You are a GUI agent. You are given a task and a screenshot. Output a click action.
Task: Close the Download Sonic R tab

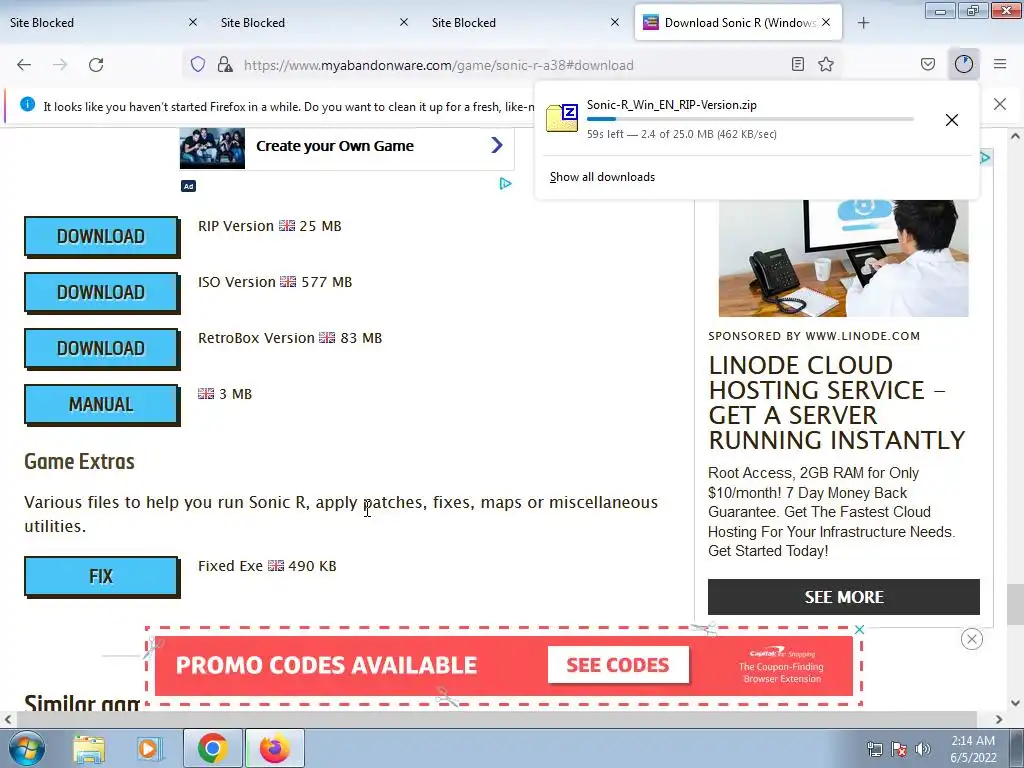(x=826, y=22)
